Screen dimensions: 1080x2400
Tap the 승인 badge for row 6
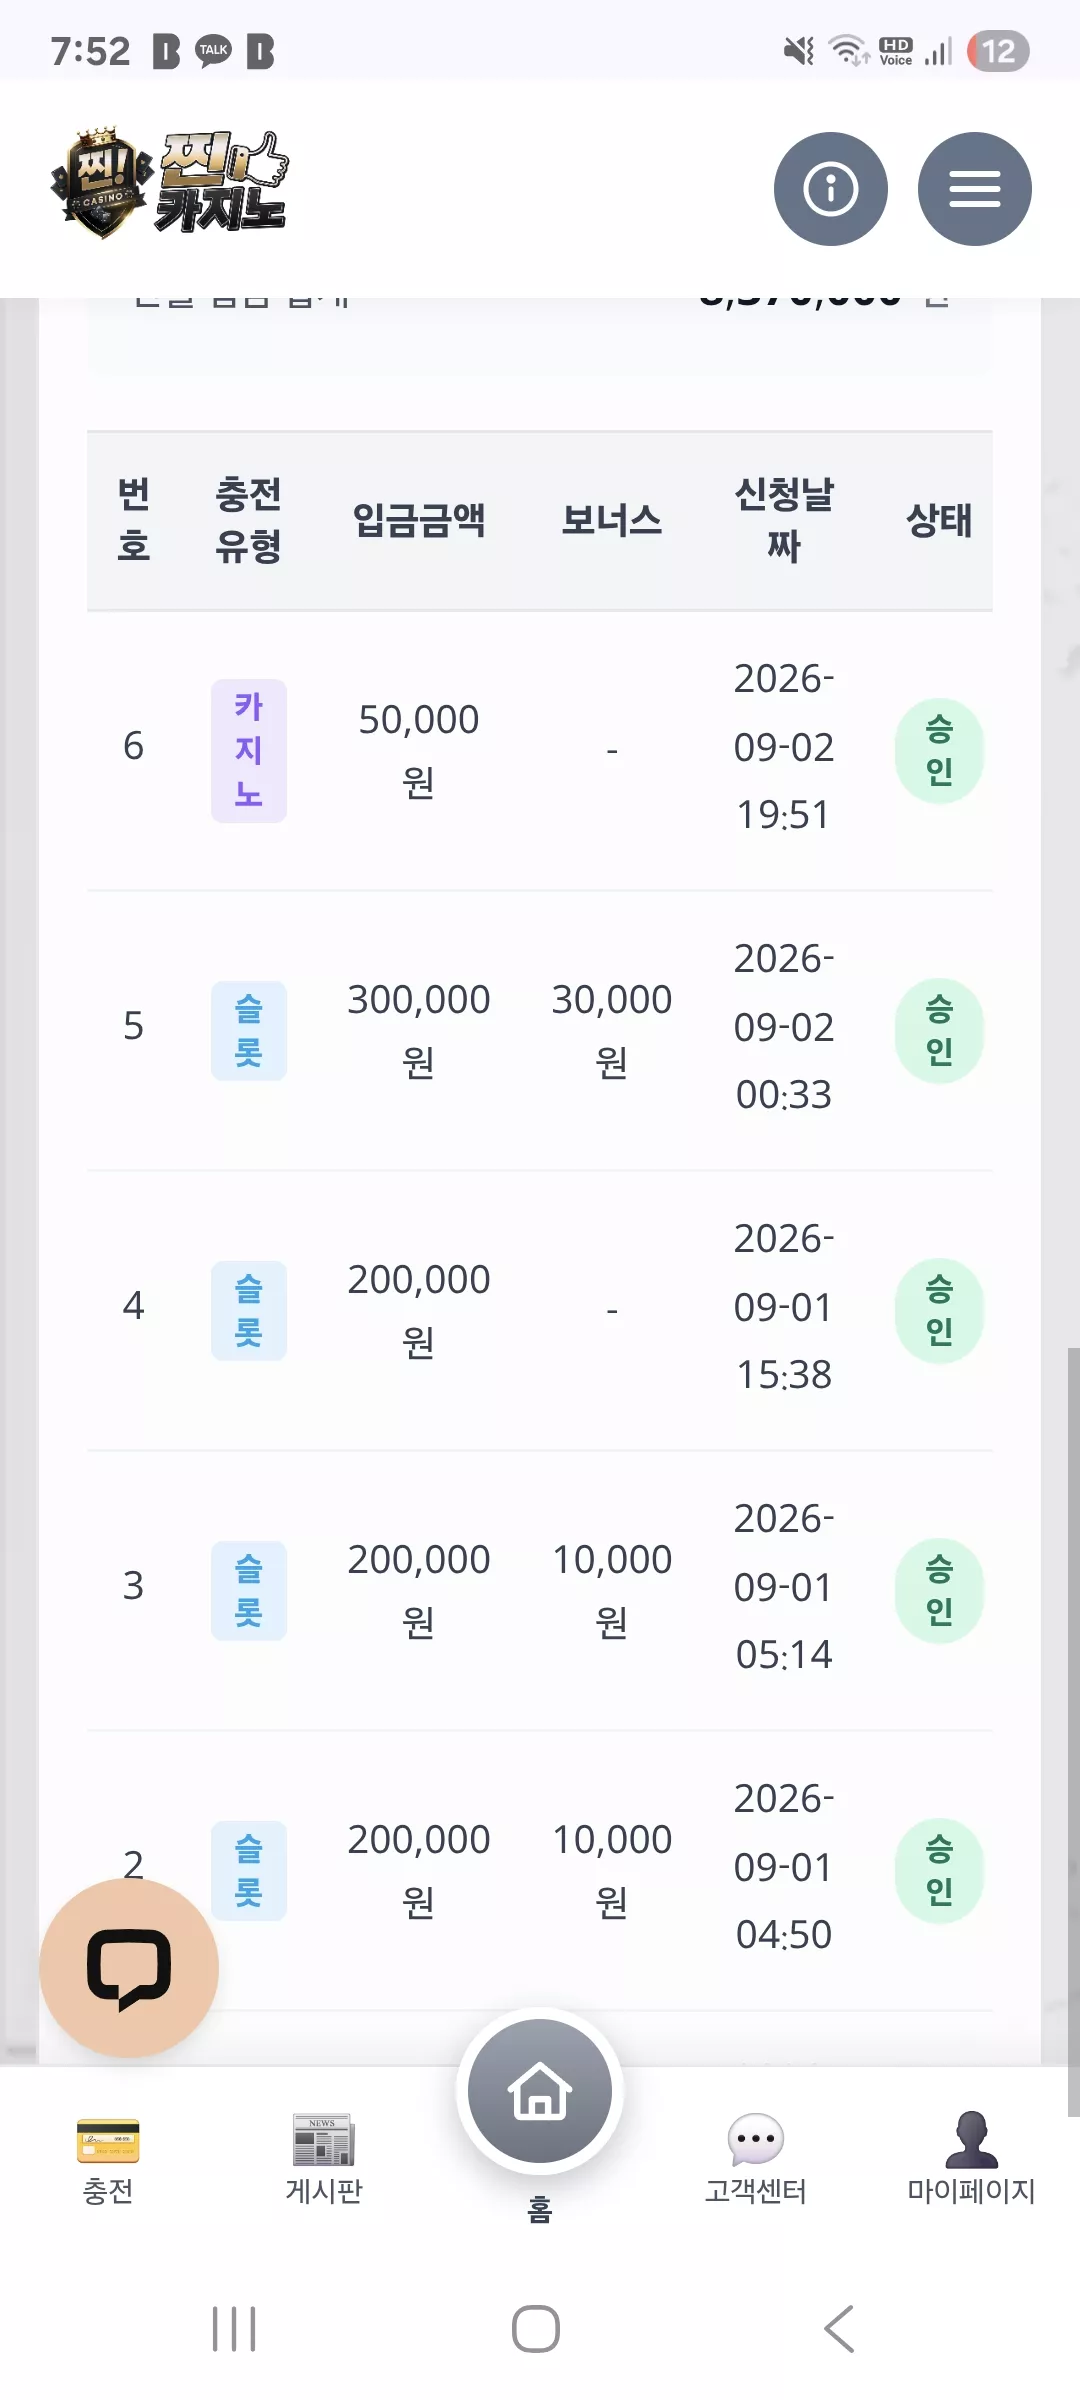(939, 751)
